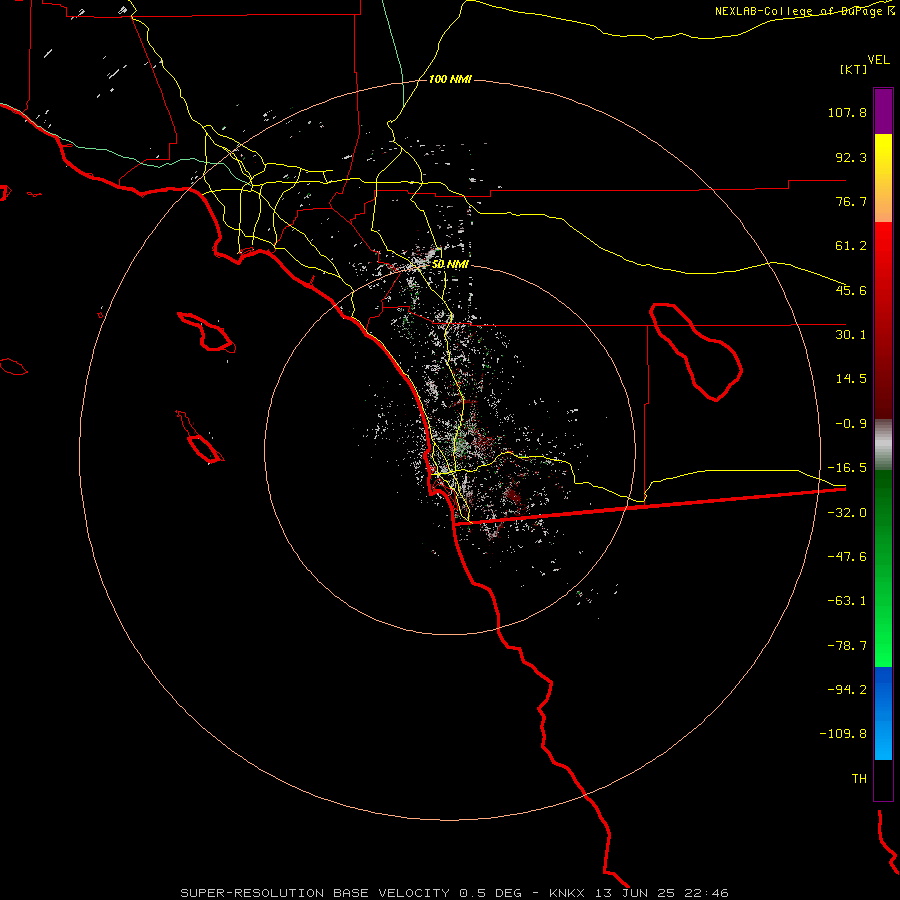Click the 92.3 velocity scale value
The image size is (900, 900).
pyautogui.click(x=851, y=157)
